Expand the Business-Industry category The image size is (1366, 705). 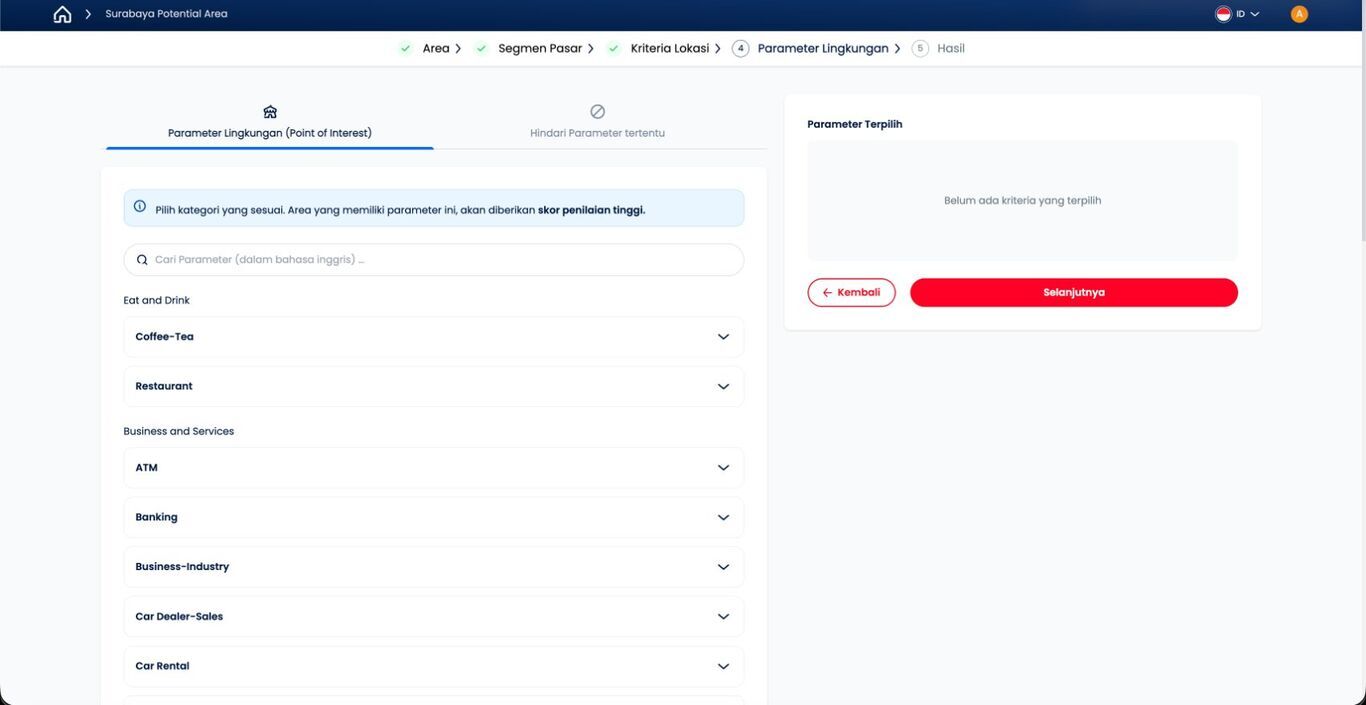tap(434, 567)
